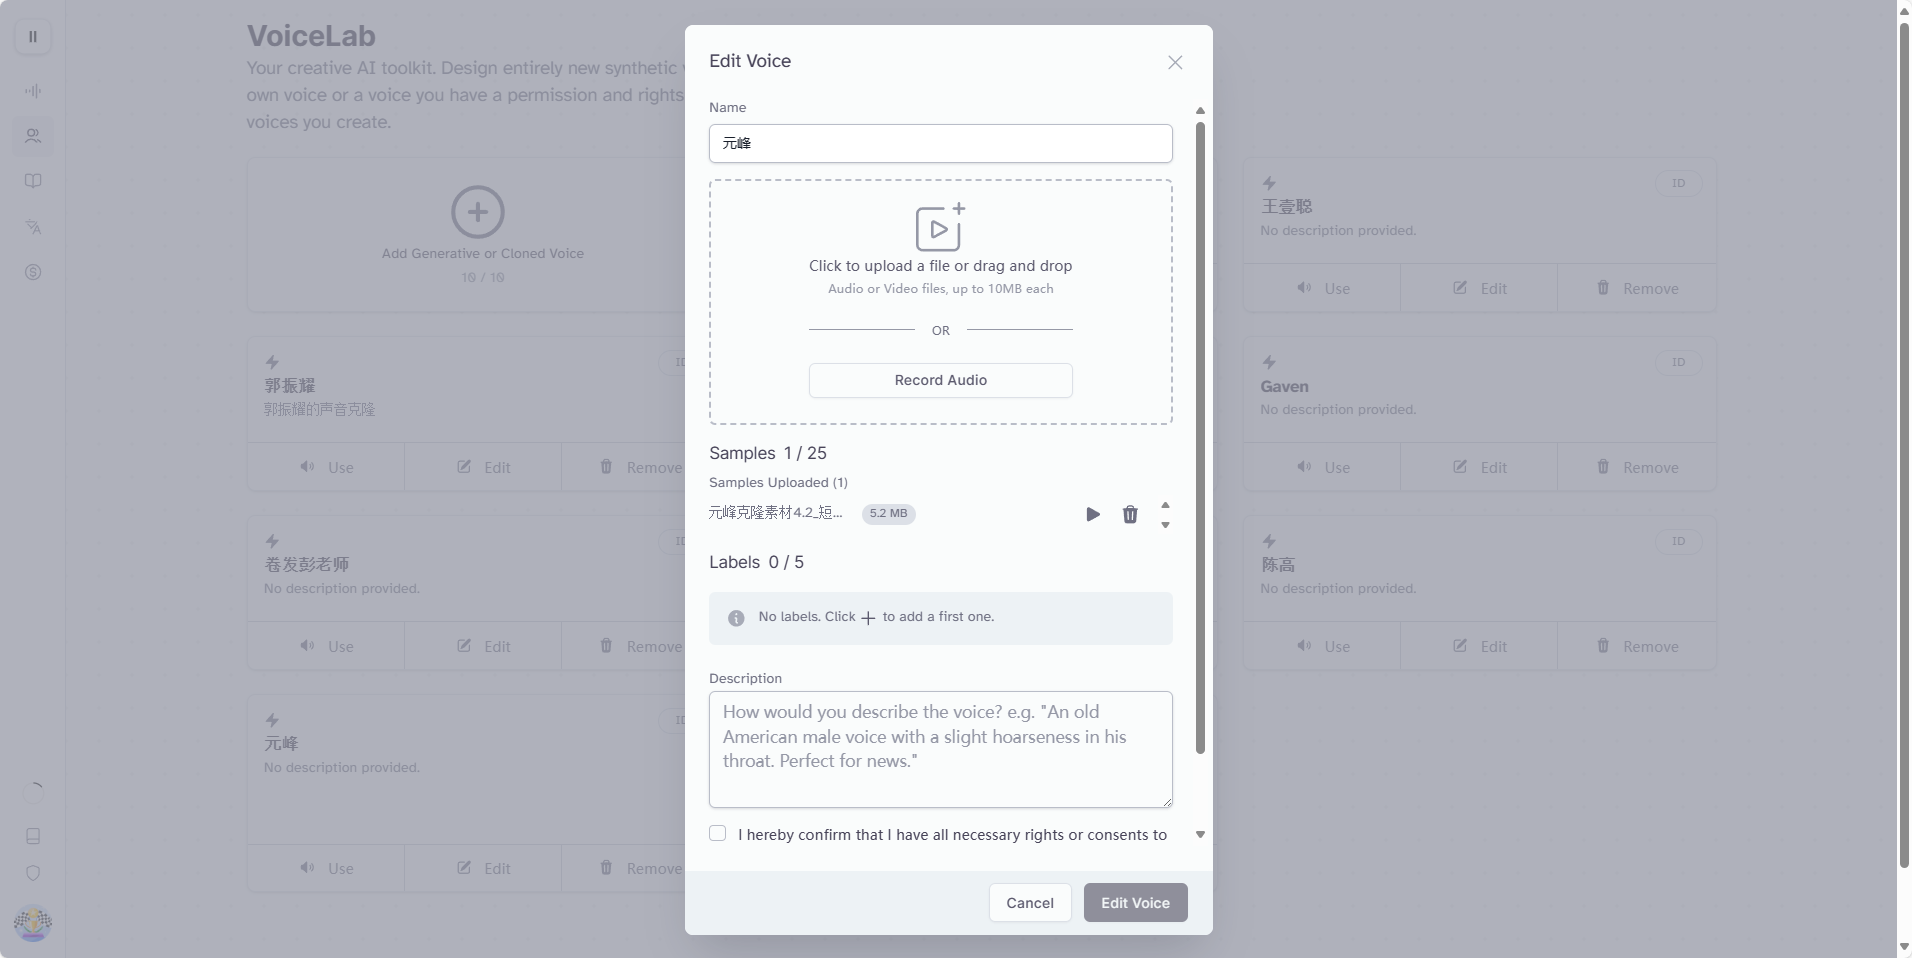
Task: Click the ID badge on 陈高 card
Action: 1679,541
